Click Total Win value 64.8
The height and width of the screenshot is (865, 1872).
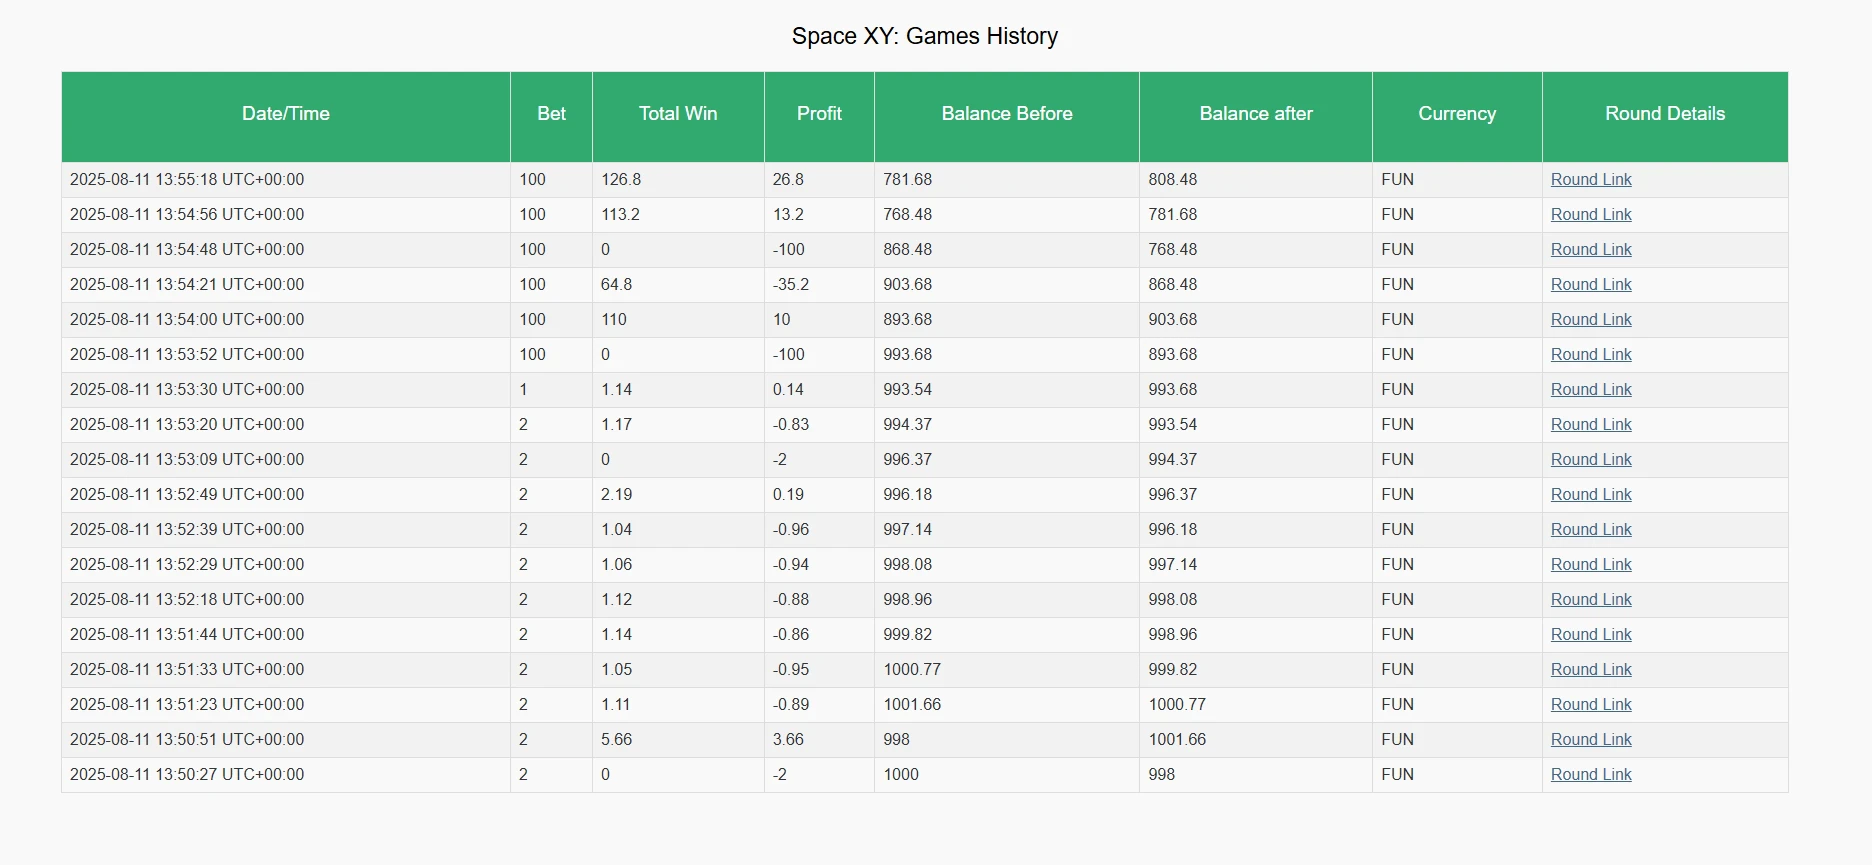coord(616,285)
